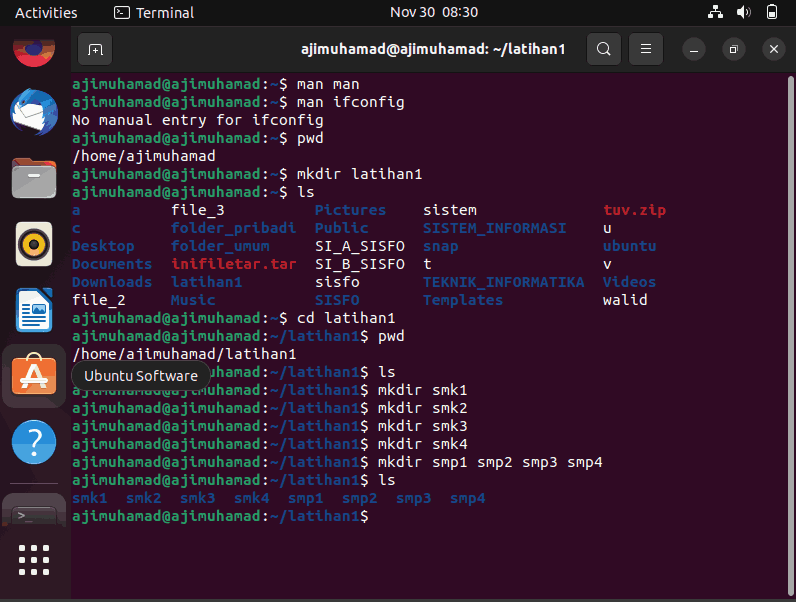Click the 'TEKNIK_INFORMATIKA' directory name
Viewport: 796px width, 602px height.
point(504,282)
